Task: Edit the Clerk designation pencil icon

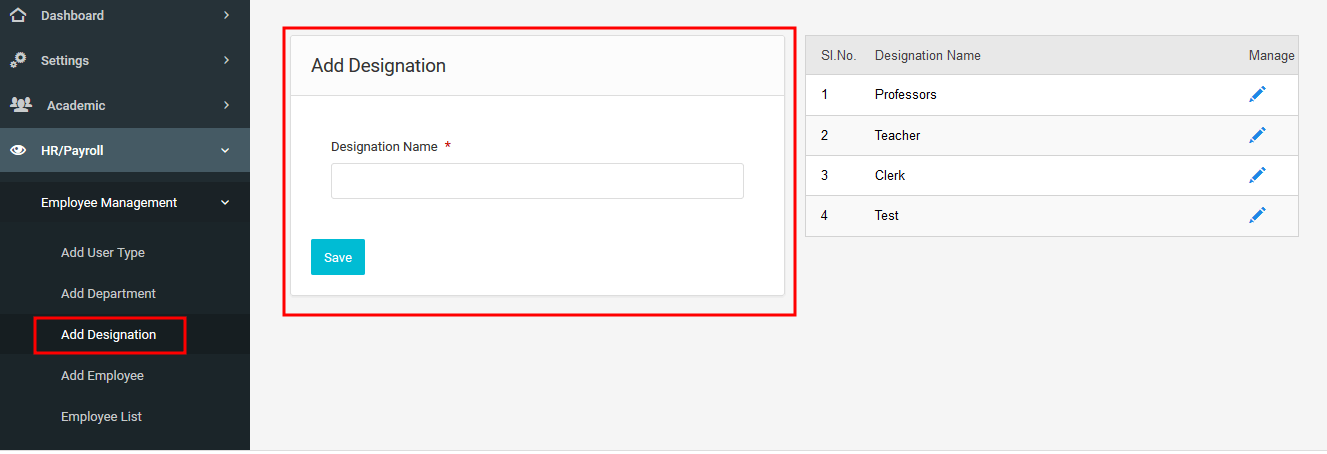Action: (x=1257, y=175)
